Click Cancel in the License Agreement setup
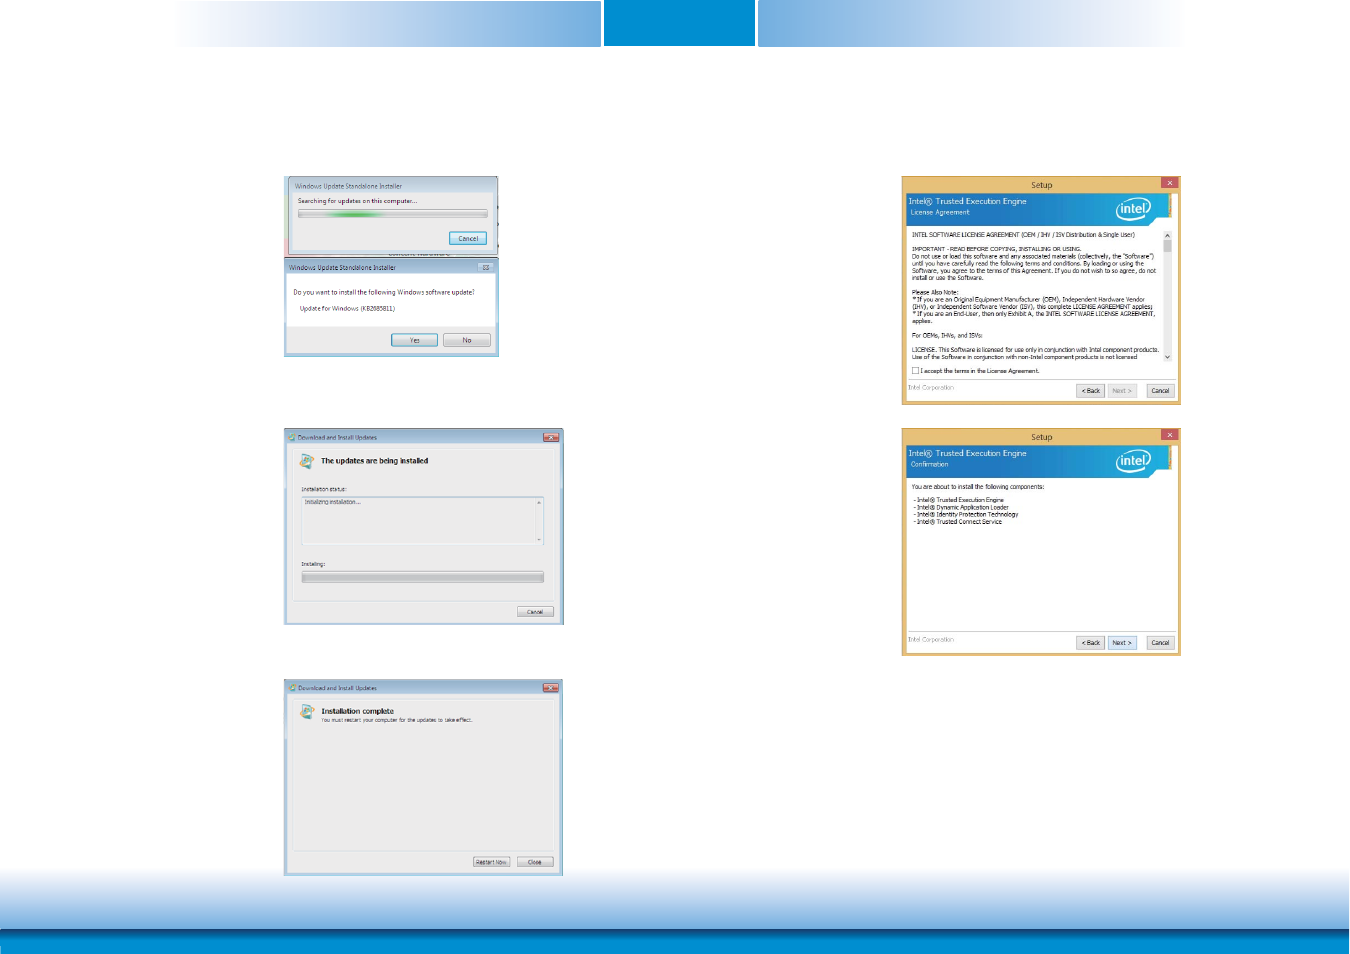The width and height of the screenshot is (1350, 954). tap(1160, 391)
